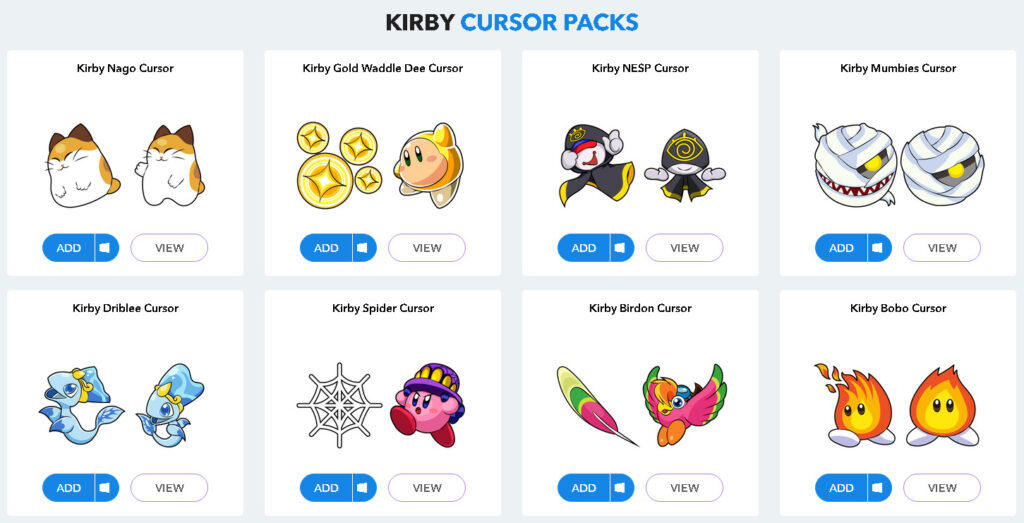View the Kirby Mumbies cursor pack
This screenshot has width=1024, height=523.
click(942, 248)
